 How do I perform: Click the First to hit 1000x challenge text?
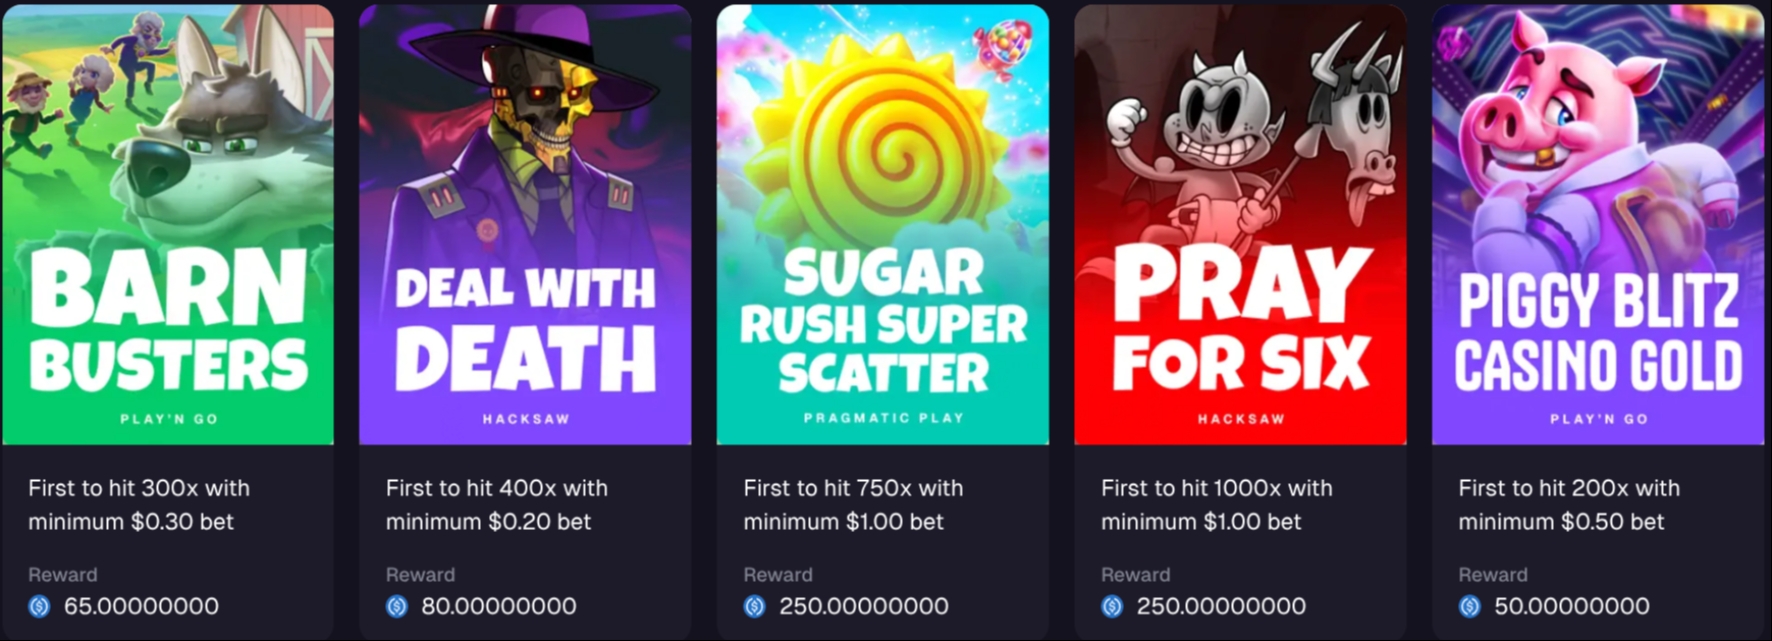pyautogui.click(x=1215, y=504)
